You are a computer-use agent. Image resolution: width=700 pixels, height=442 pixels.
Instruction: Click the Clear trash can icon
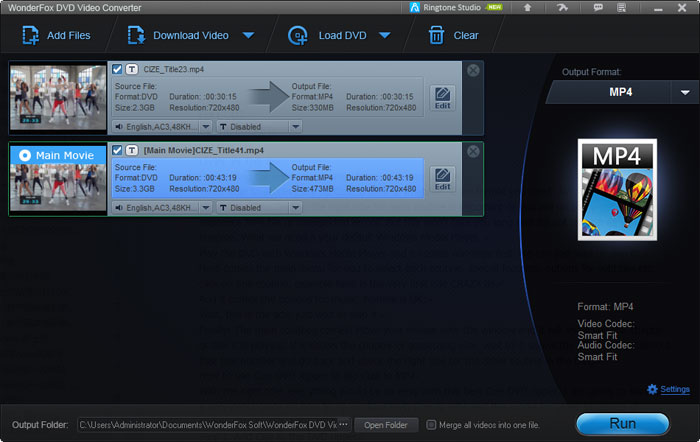click(x=436, y=35)
